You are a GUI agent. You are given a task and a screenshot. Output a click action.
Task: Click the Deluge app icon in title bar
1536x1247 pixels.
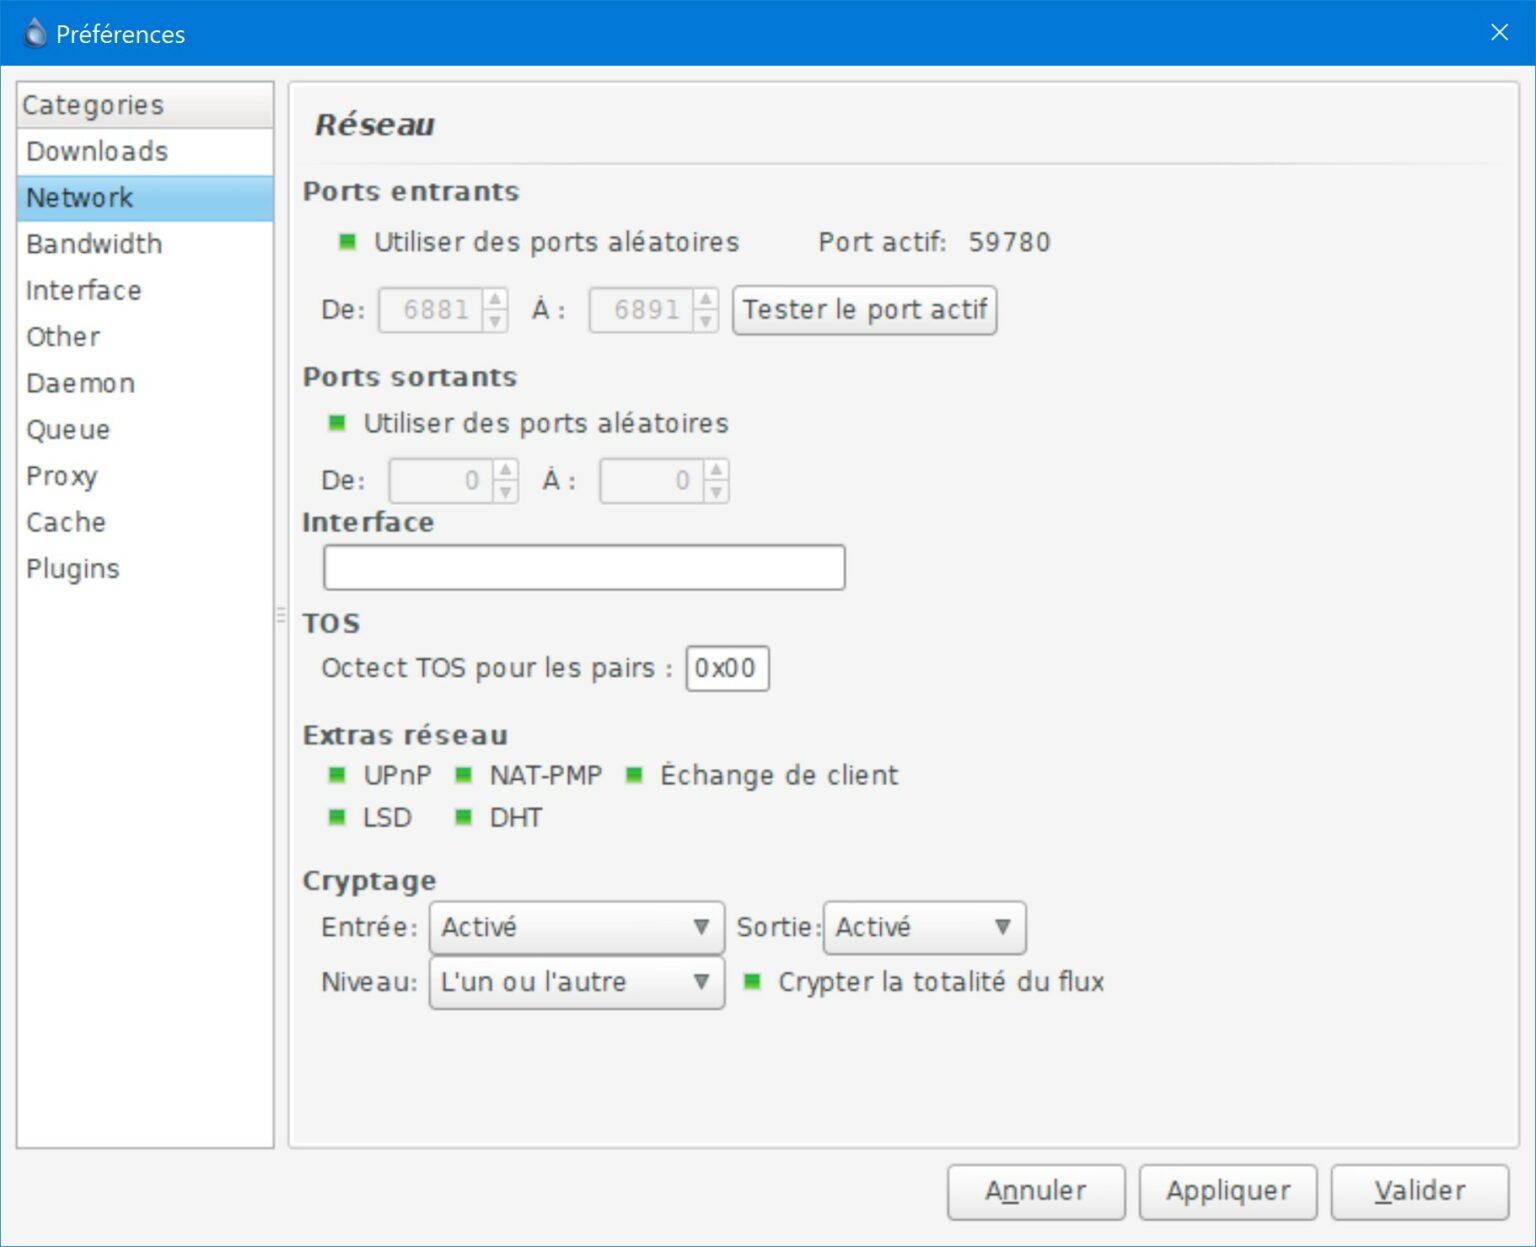34,33
